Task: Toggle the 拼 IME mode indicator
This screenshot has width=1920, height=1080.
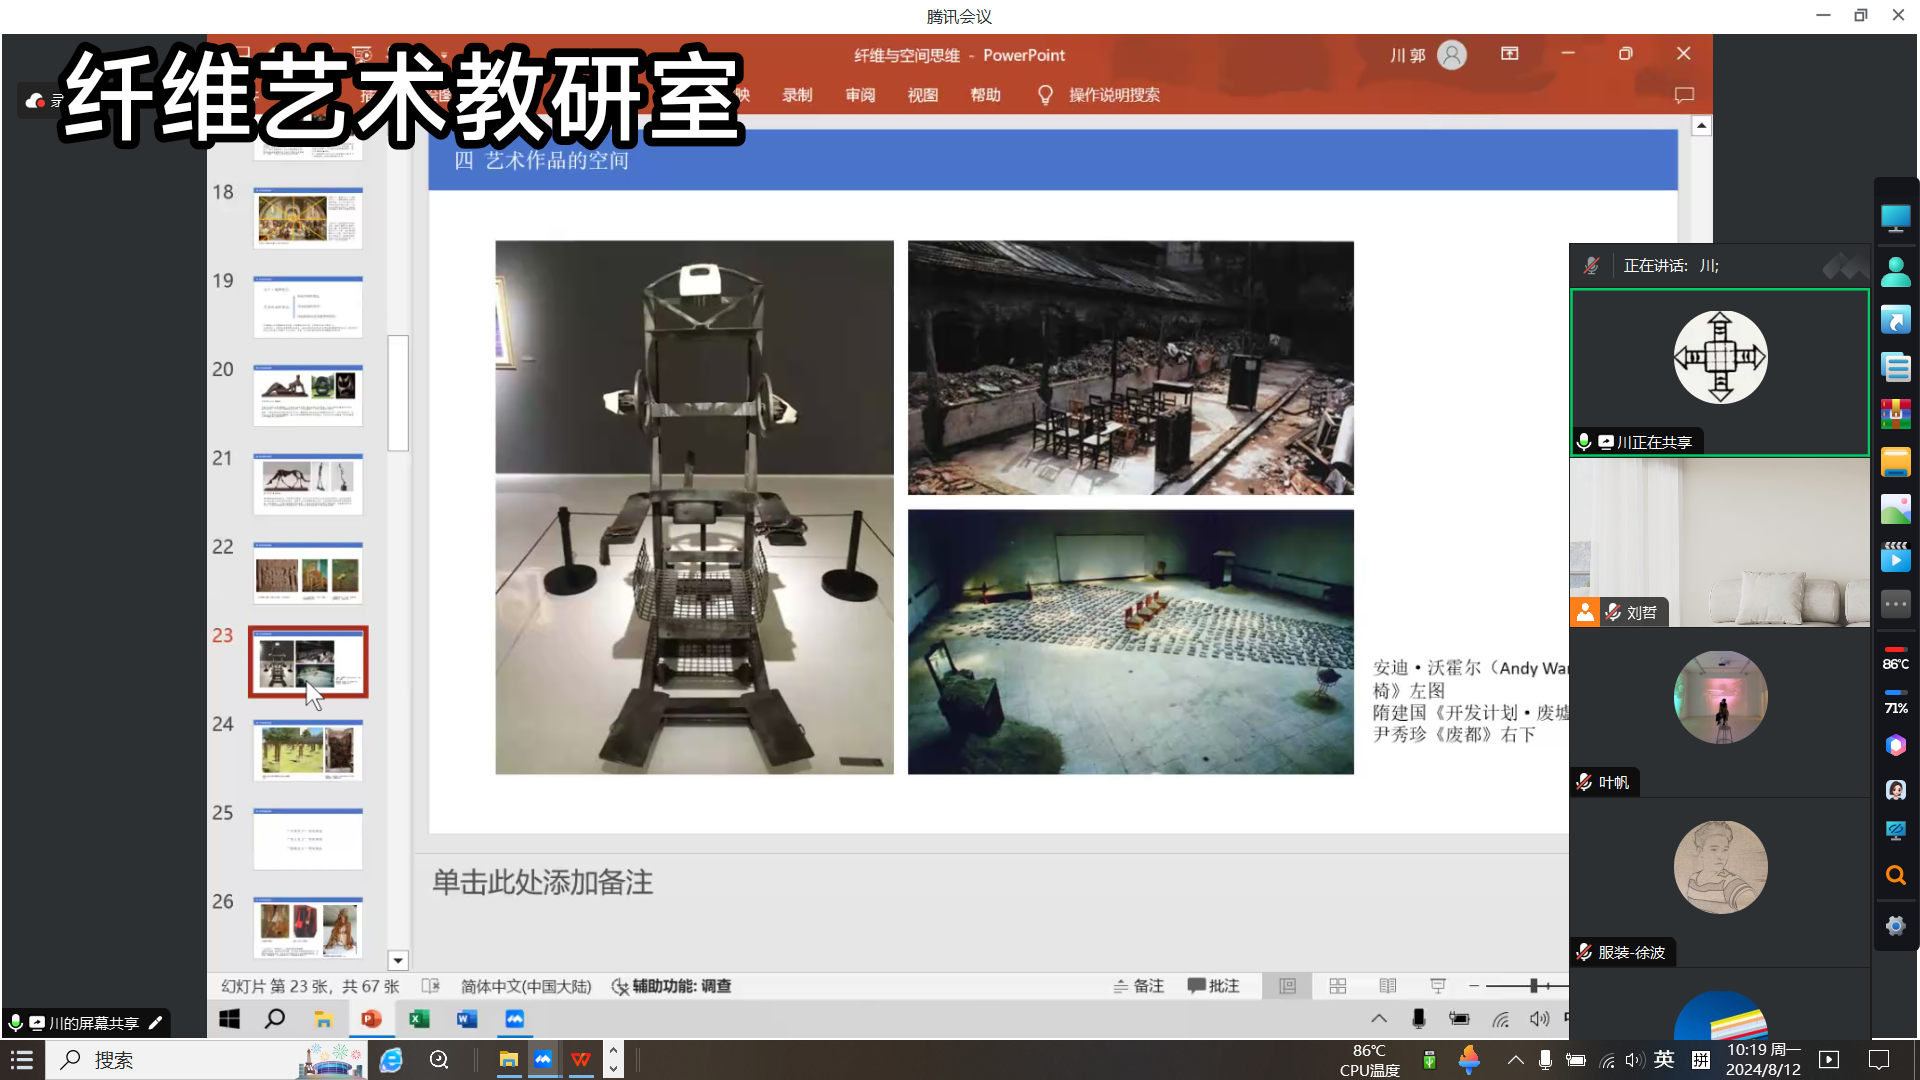Action: click(1700, 1060)
